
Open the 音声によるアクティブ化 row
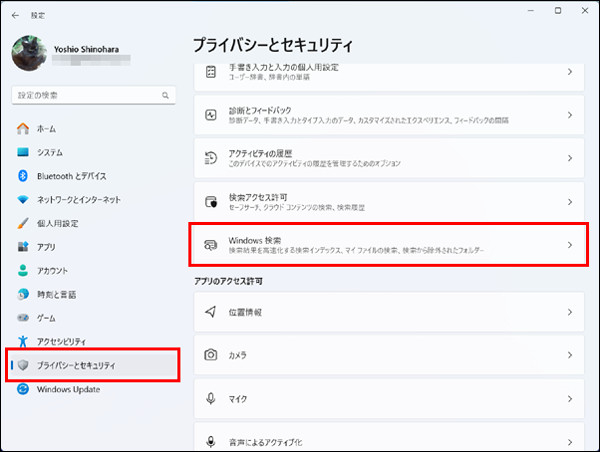pos(388,440)
